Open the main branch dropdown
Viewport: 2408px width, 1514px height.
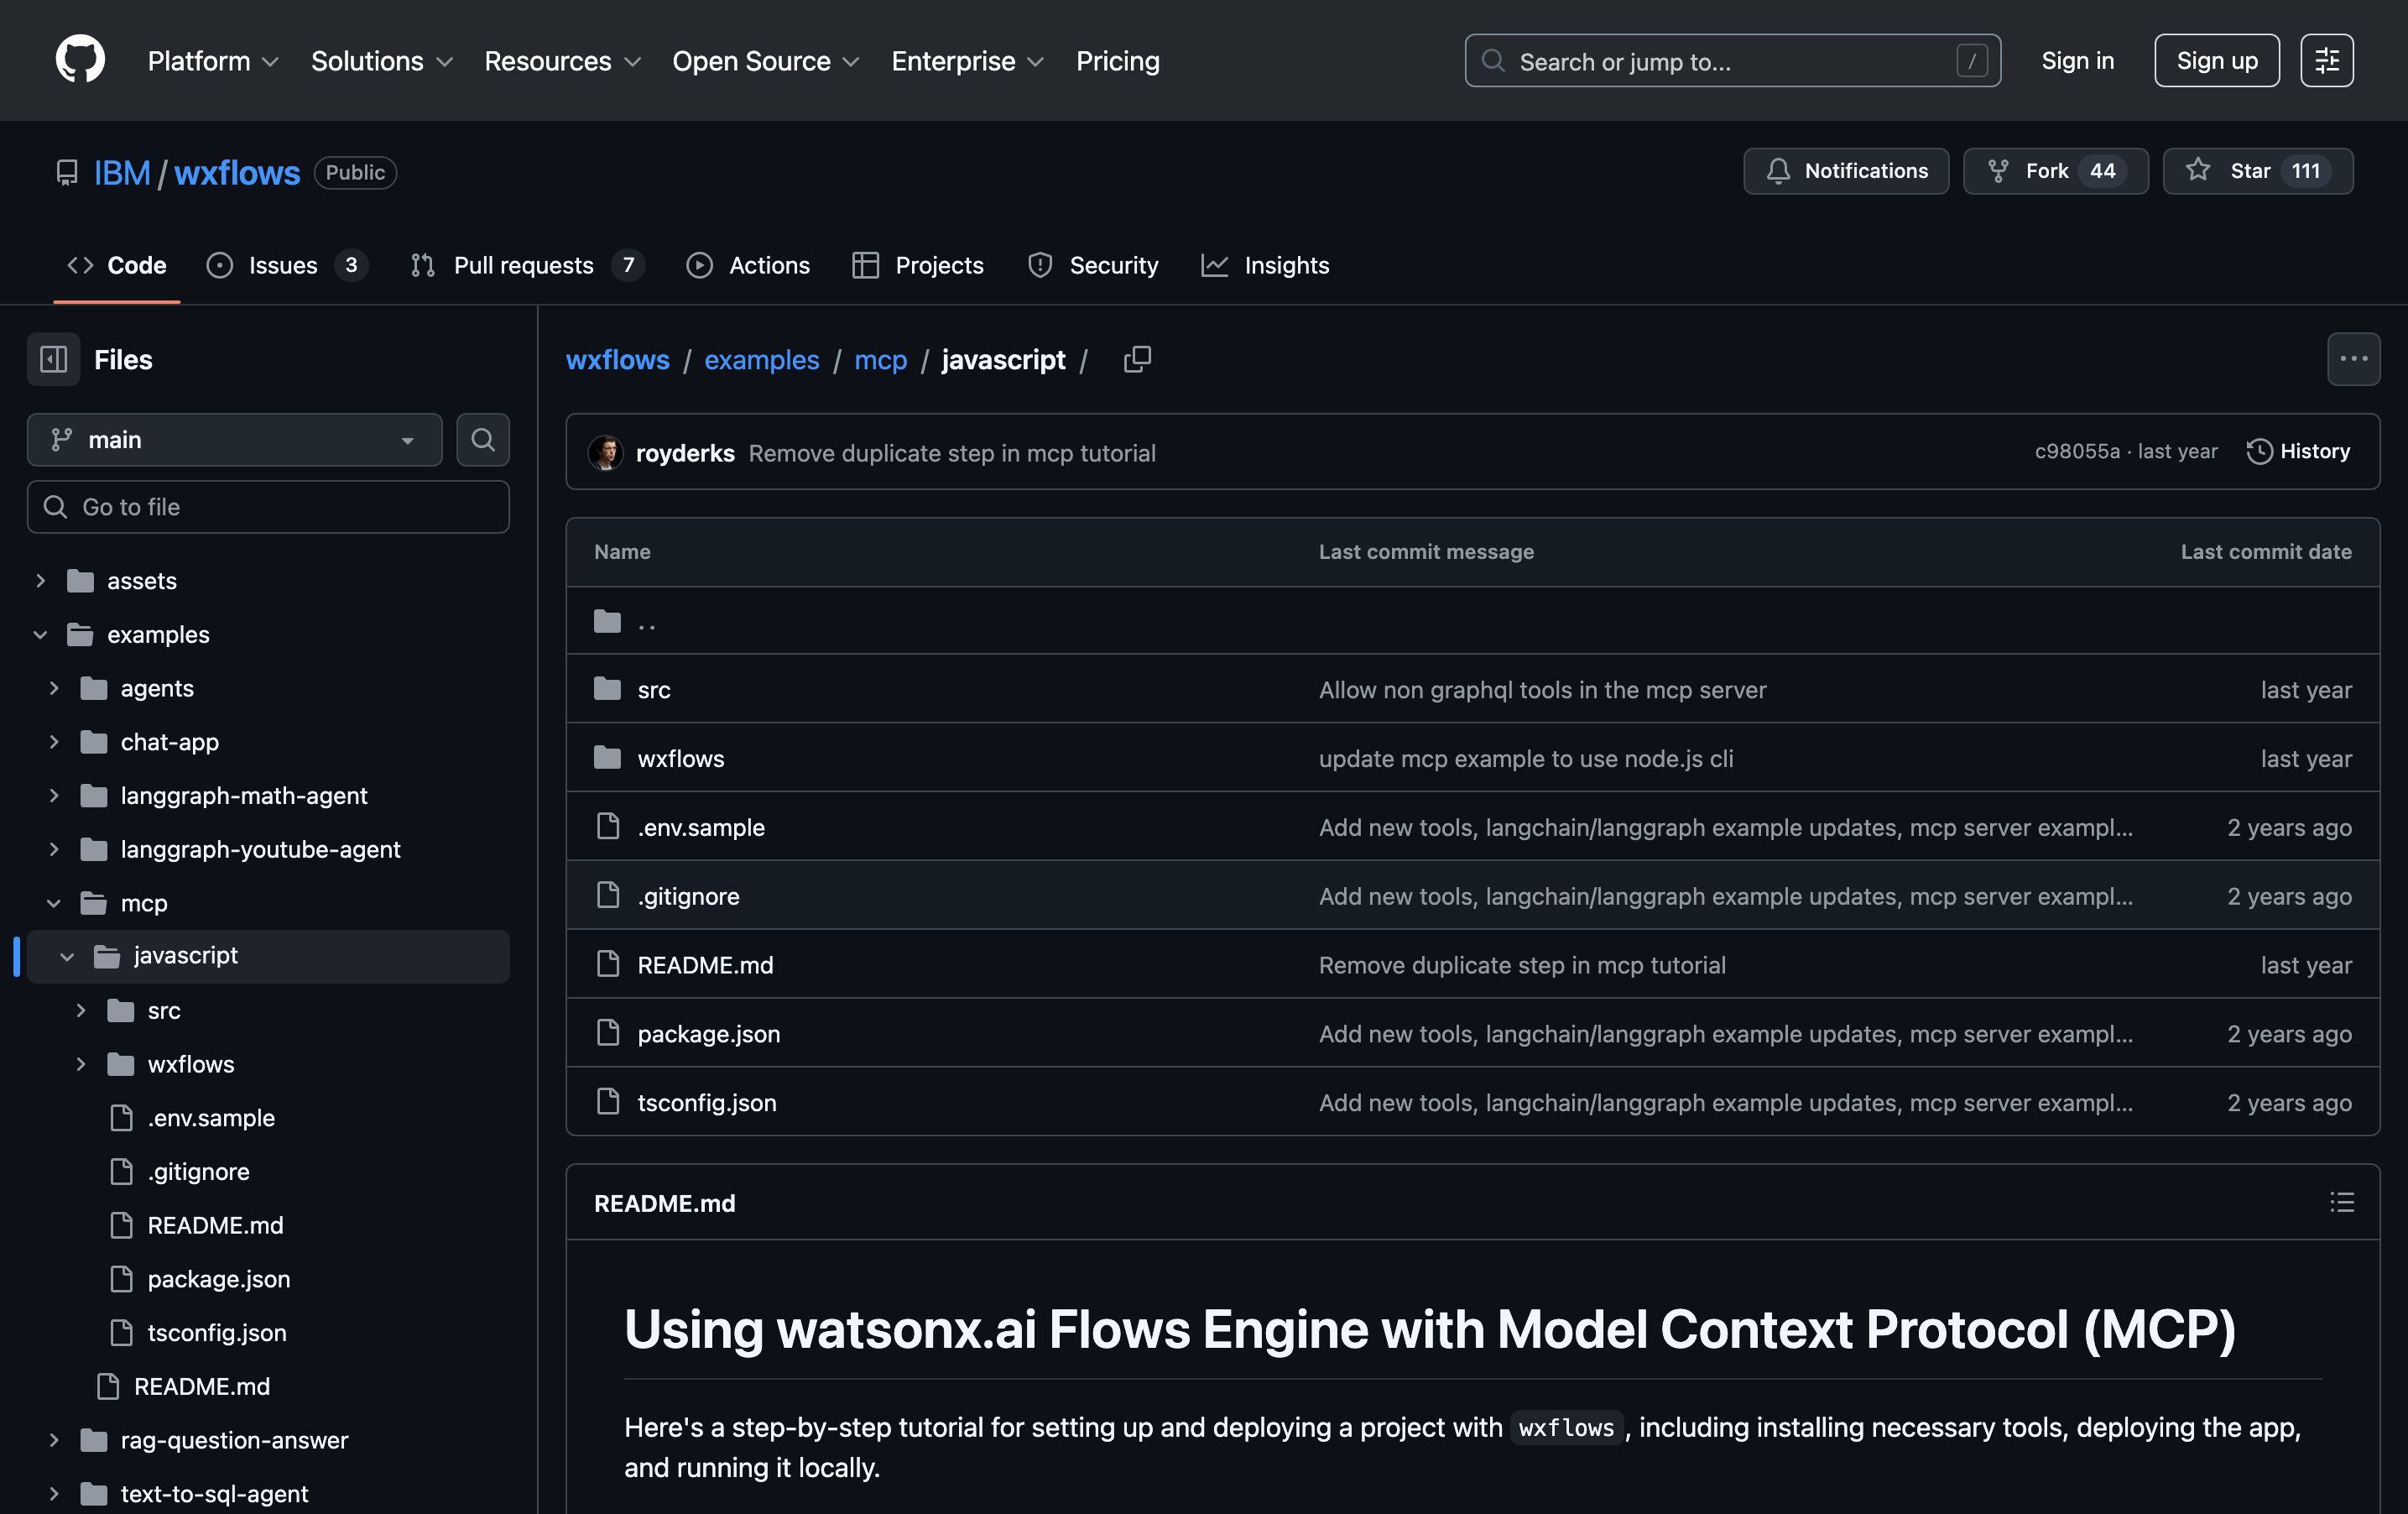point(234,440)
